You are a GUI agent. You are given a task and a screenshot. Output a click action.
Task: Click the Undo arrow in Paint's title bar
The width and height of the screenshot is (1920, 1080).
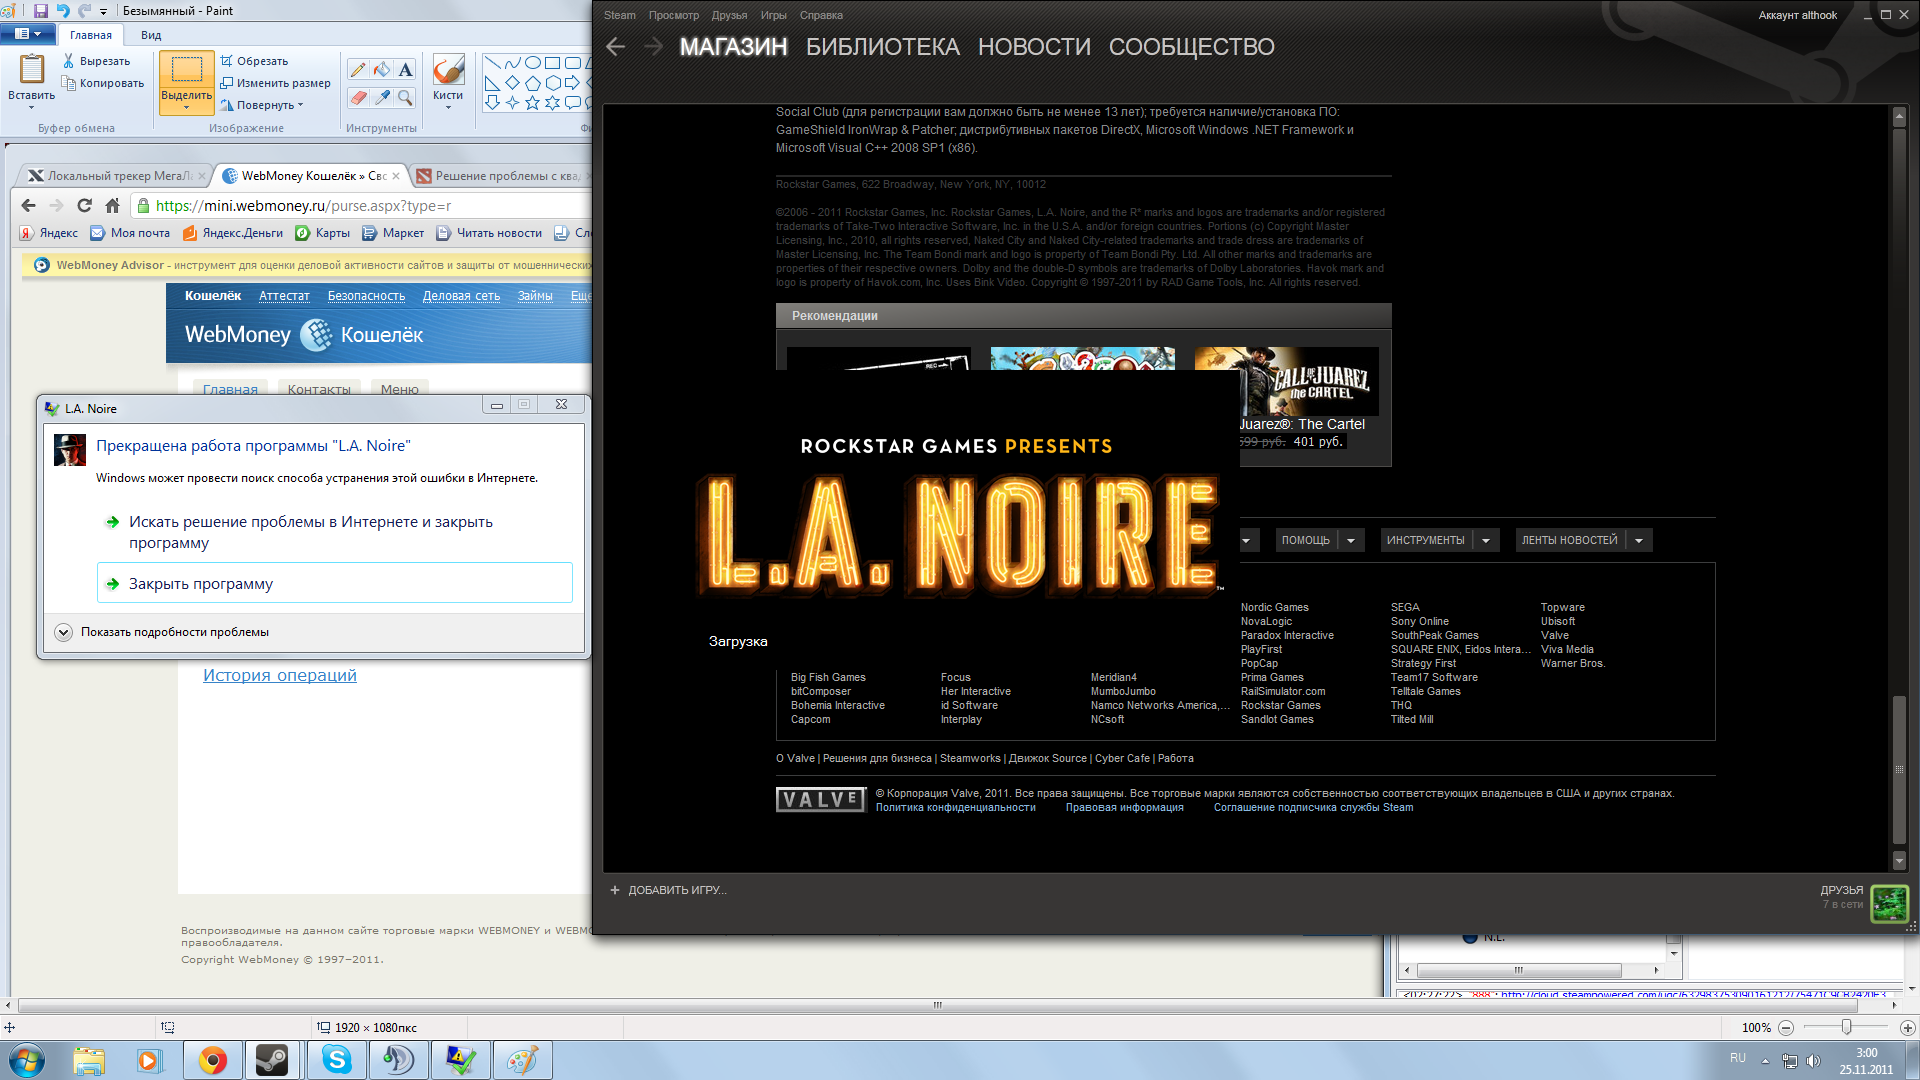click(x=63, y=11)
